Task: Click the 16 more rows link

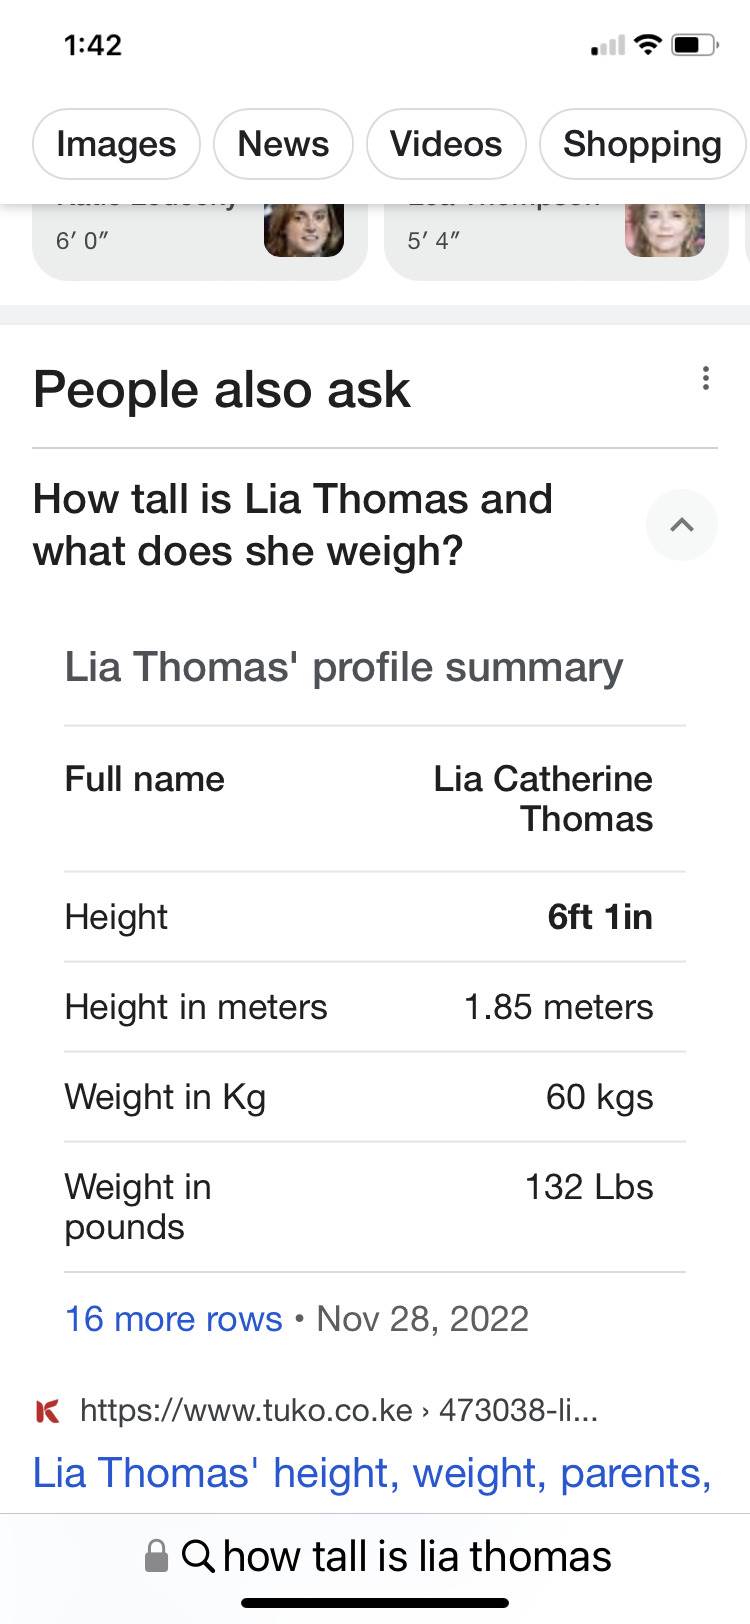Action: 174,1319
